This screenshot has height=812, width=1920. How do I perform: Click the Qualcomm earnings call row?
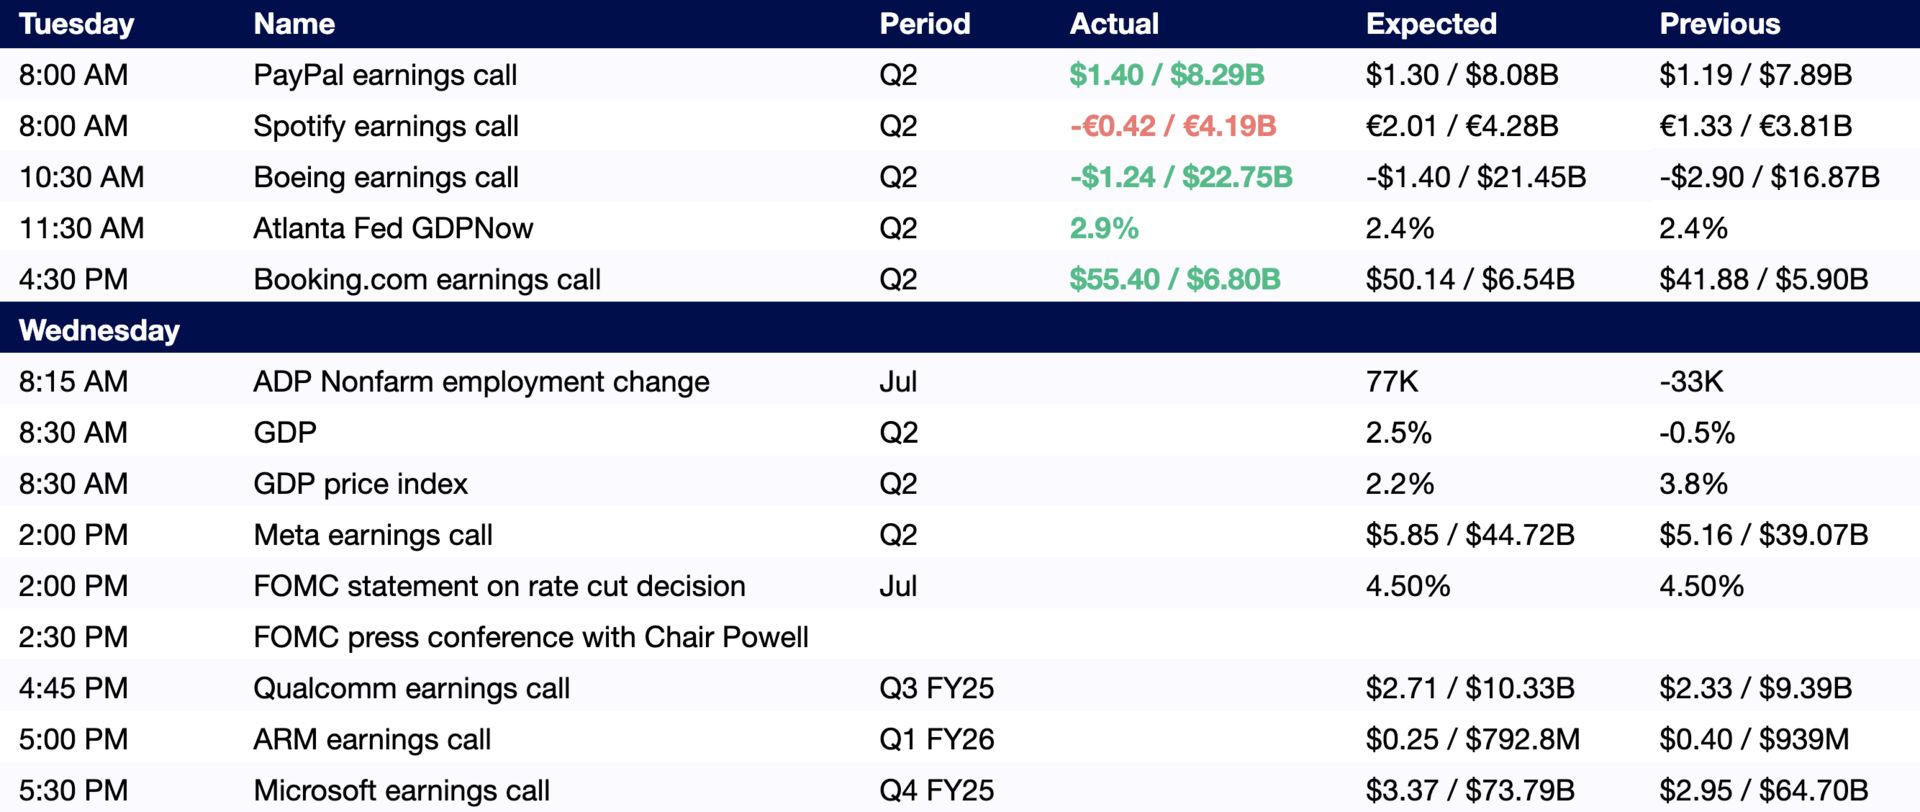(x=410, y=688)
